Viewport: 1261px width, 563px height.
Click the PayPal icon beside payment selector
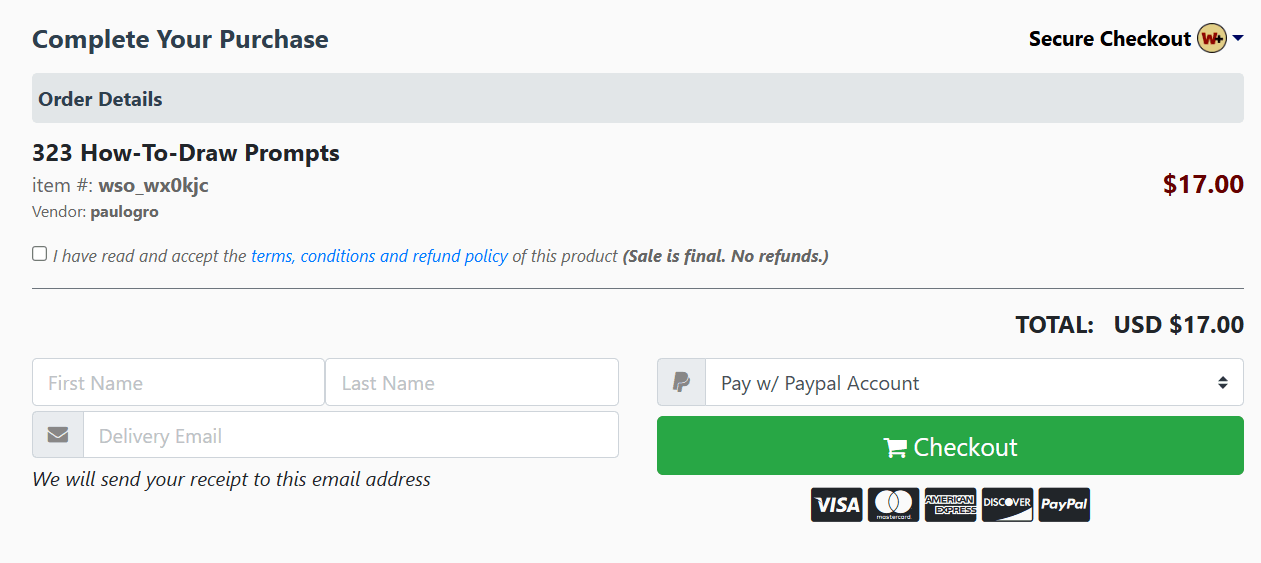coord(681,383)
